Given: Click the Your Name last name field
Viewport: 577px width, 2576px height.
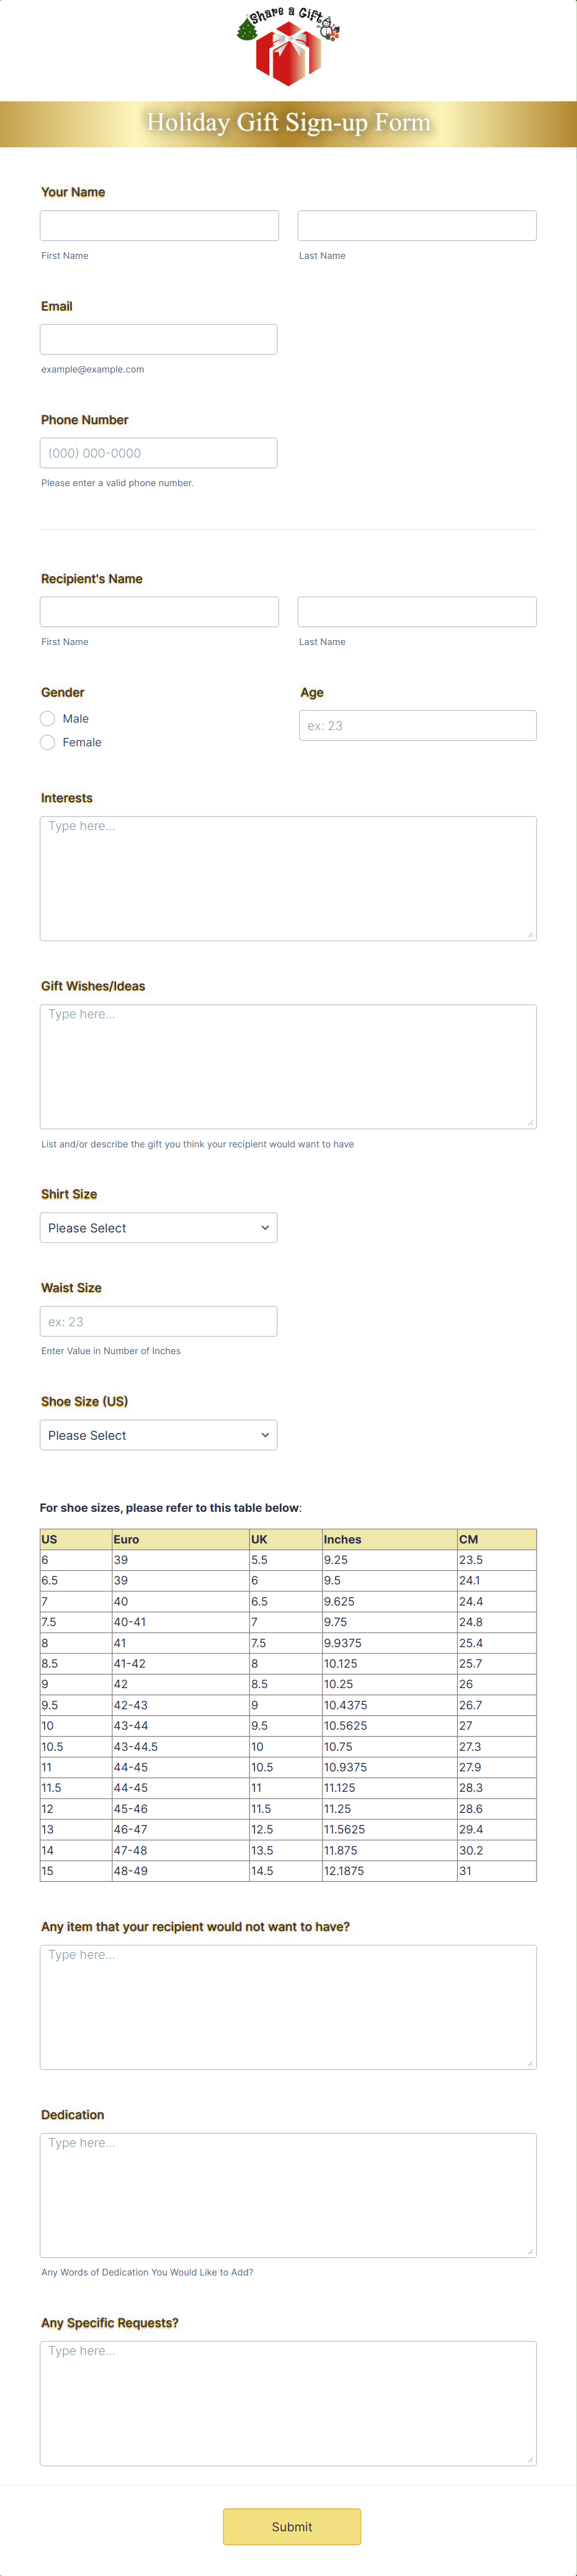Looking at the screenshot, I should pos(416,225).
